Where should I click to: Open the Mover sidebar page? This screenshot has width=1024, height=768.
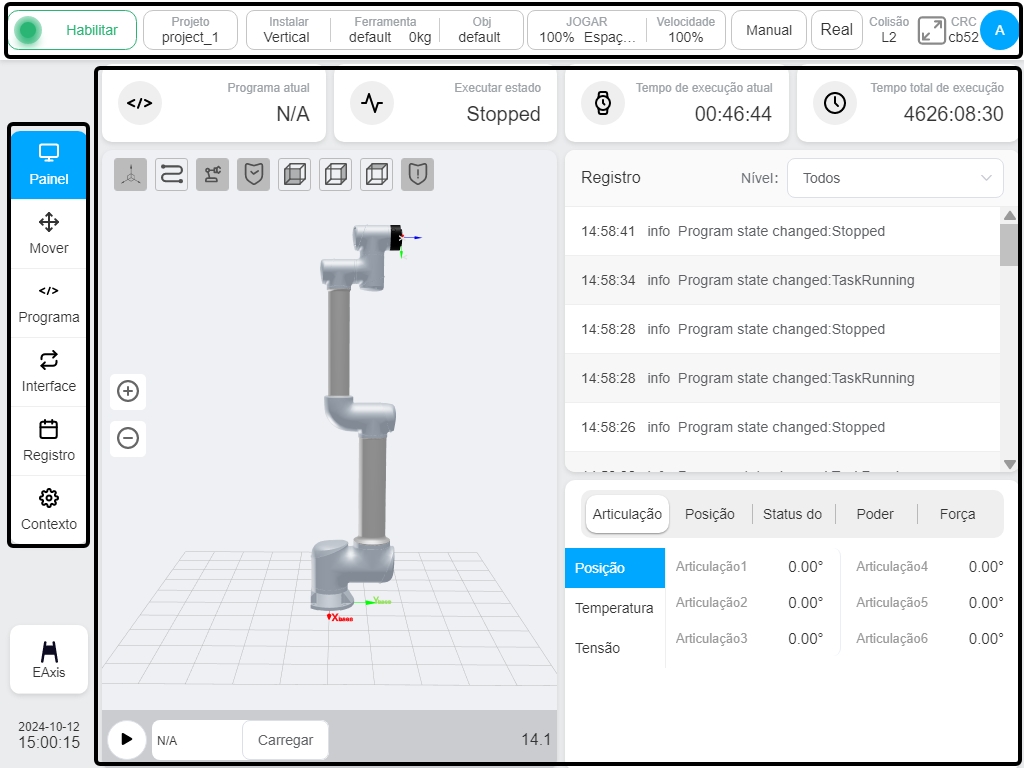point(49,234)
